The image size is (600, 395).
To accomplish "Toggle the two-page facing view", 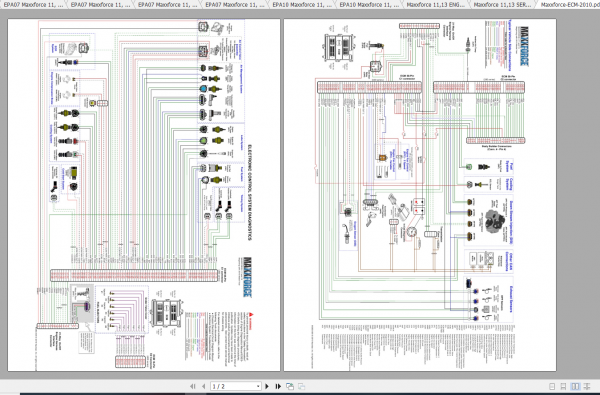I will pos(575,387).
